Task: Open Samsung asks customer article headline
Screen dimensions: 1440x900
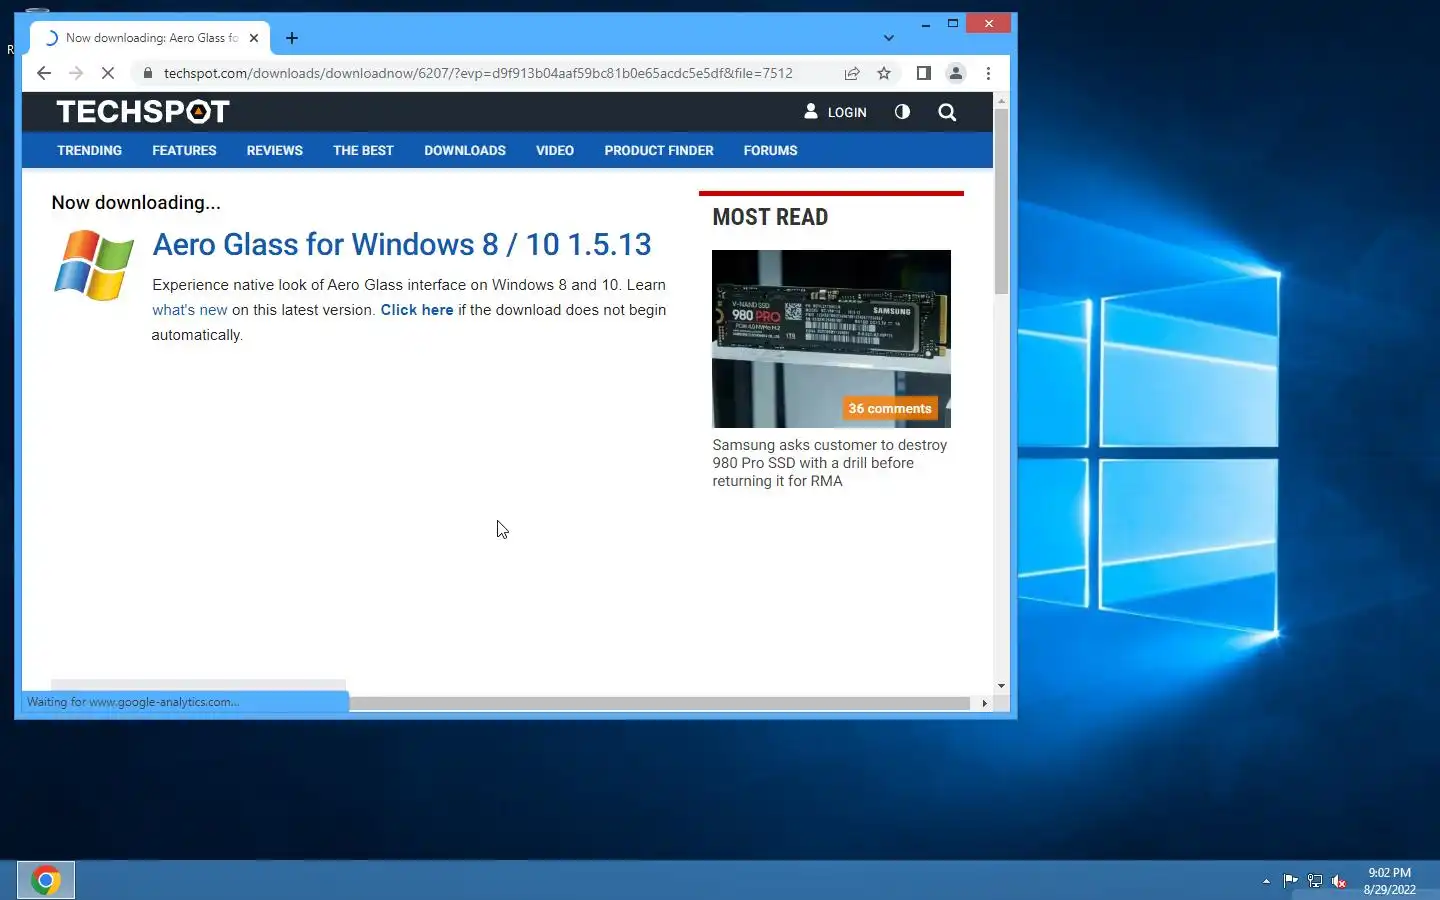Action: (830, 463)
